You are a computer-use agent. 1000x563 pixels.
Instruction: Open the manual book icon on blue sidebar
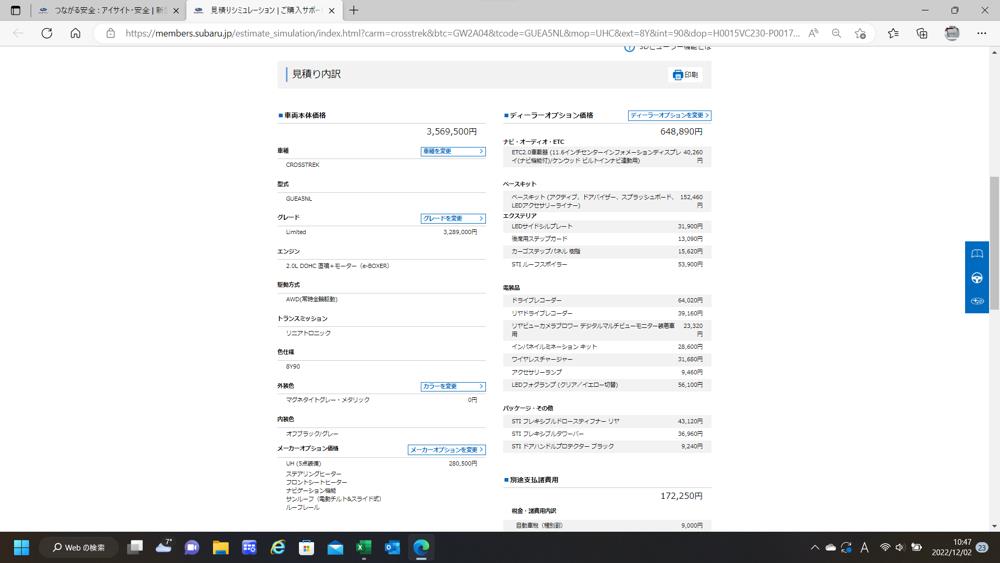pyautogui.click(x=976, y=253)
